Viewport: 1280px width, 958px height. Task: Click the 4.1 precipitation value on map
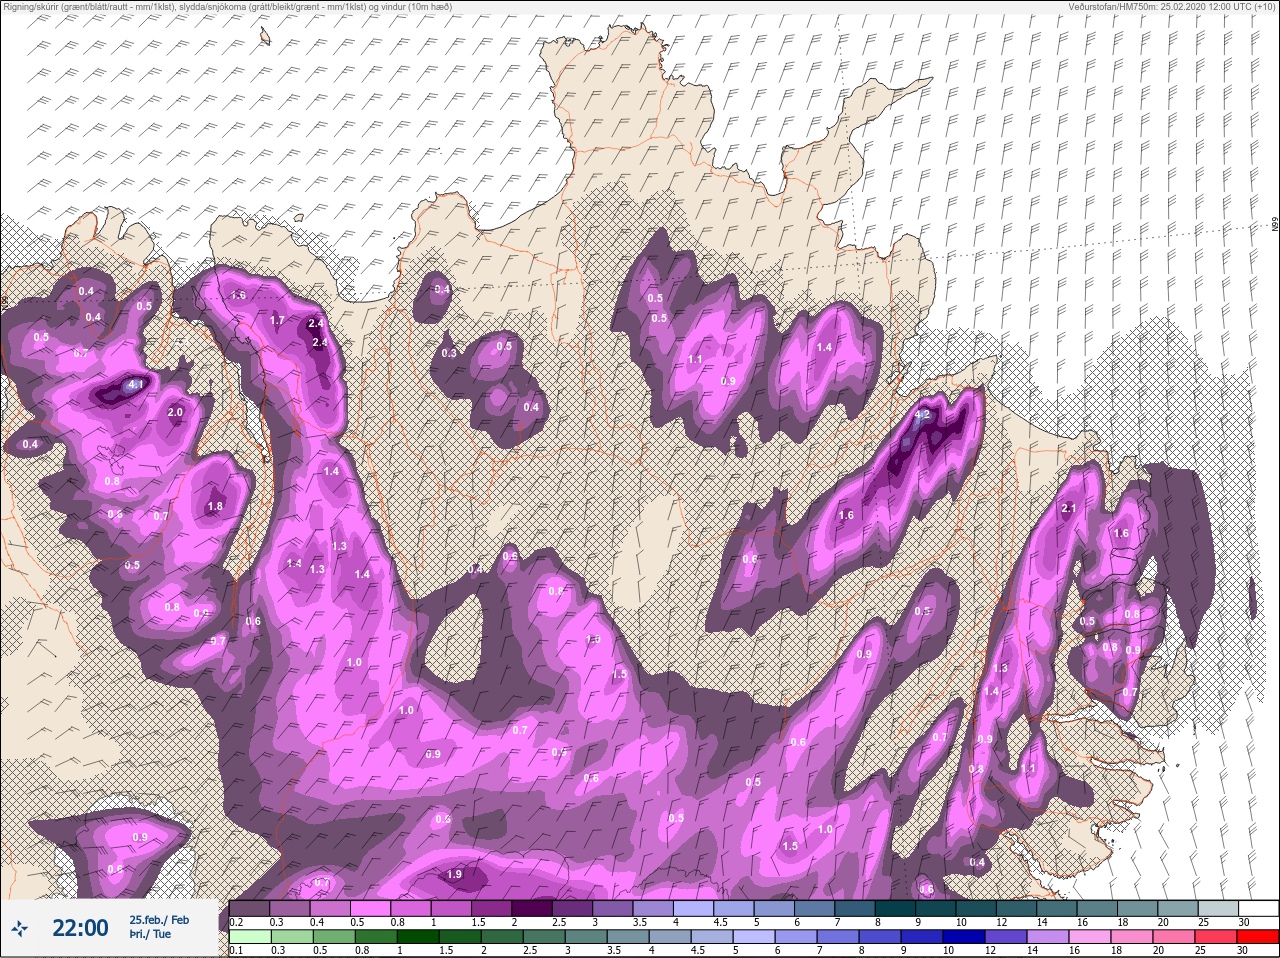tap(137, 383)
